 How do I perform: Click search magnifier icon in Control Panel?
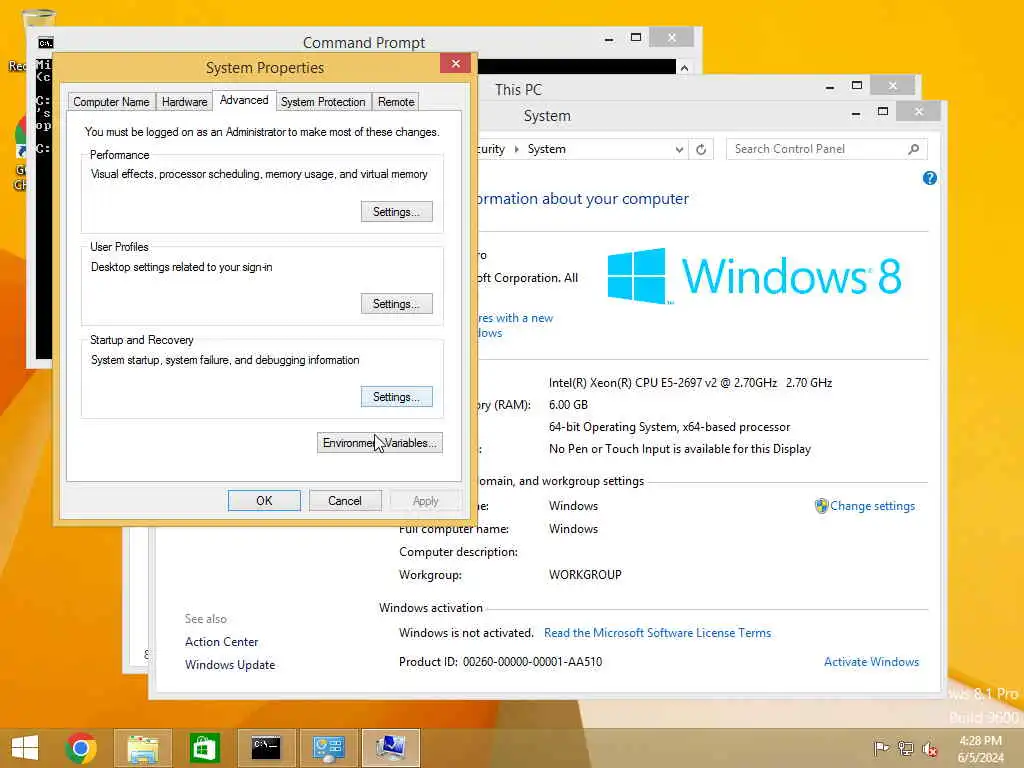coord(914,149)
